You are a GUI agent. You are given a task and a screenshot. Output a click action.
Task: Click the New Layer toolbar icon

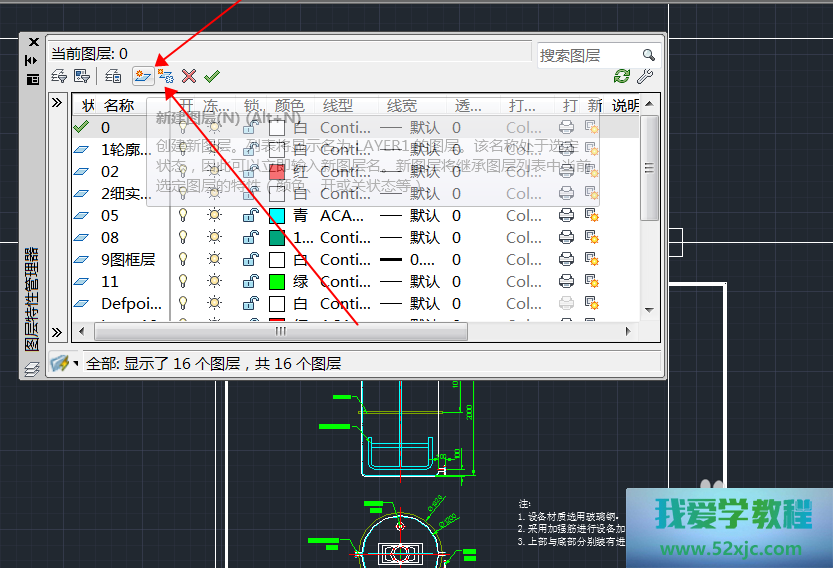tap(143, 76)
